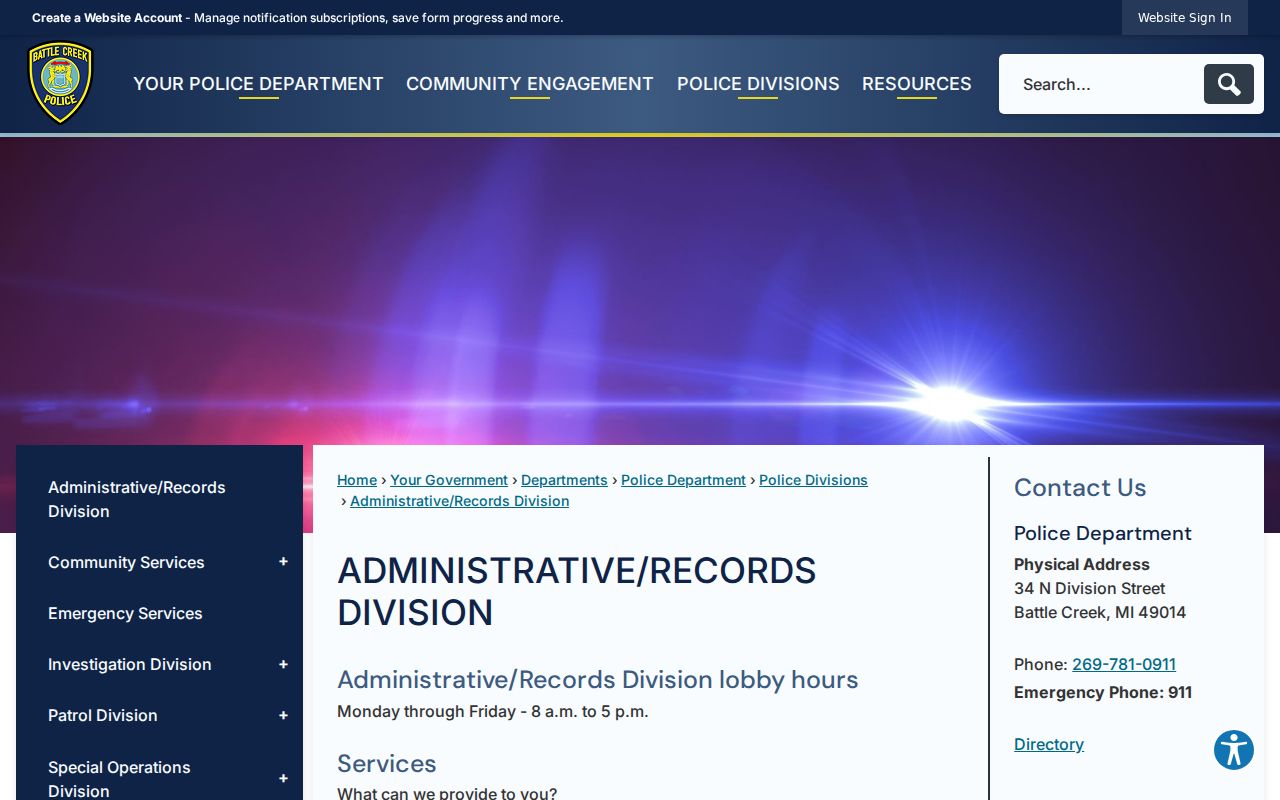1280x800 pixels.
Task: Call the phone number 269-781-0911 link
Action: [1124, 664]
